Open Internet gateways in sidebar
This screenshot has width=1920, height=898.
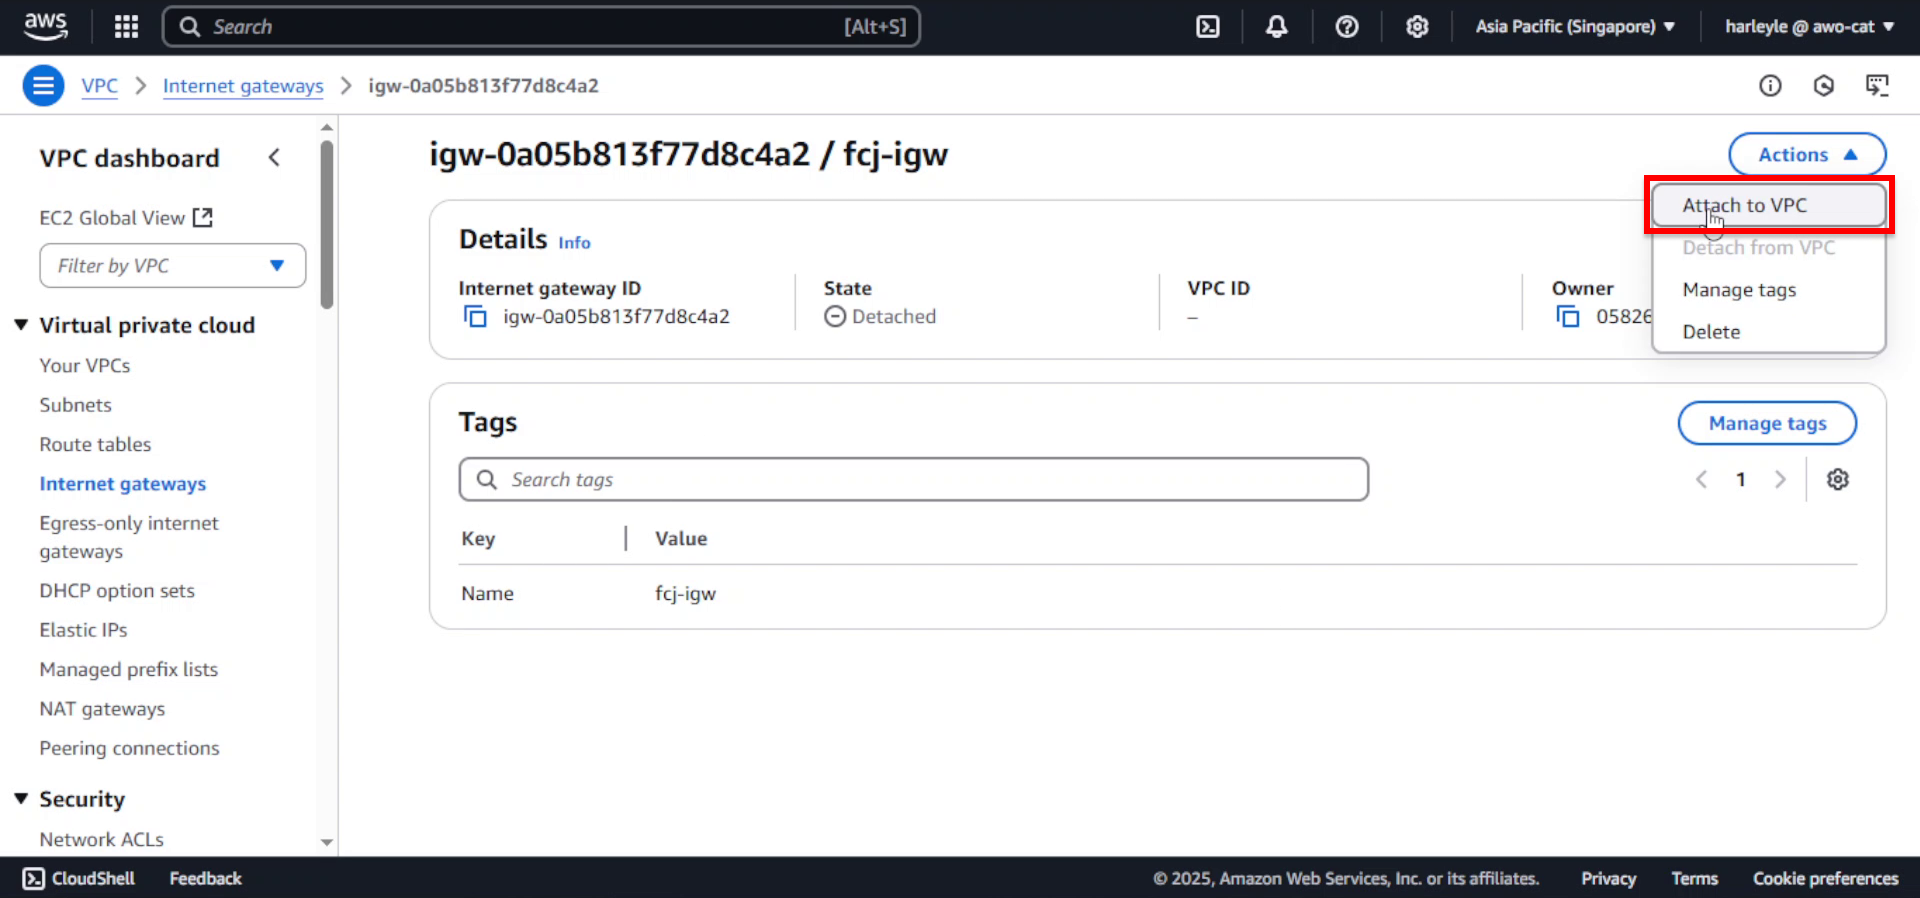coord(123,484)
